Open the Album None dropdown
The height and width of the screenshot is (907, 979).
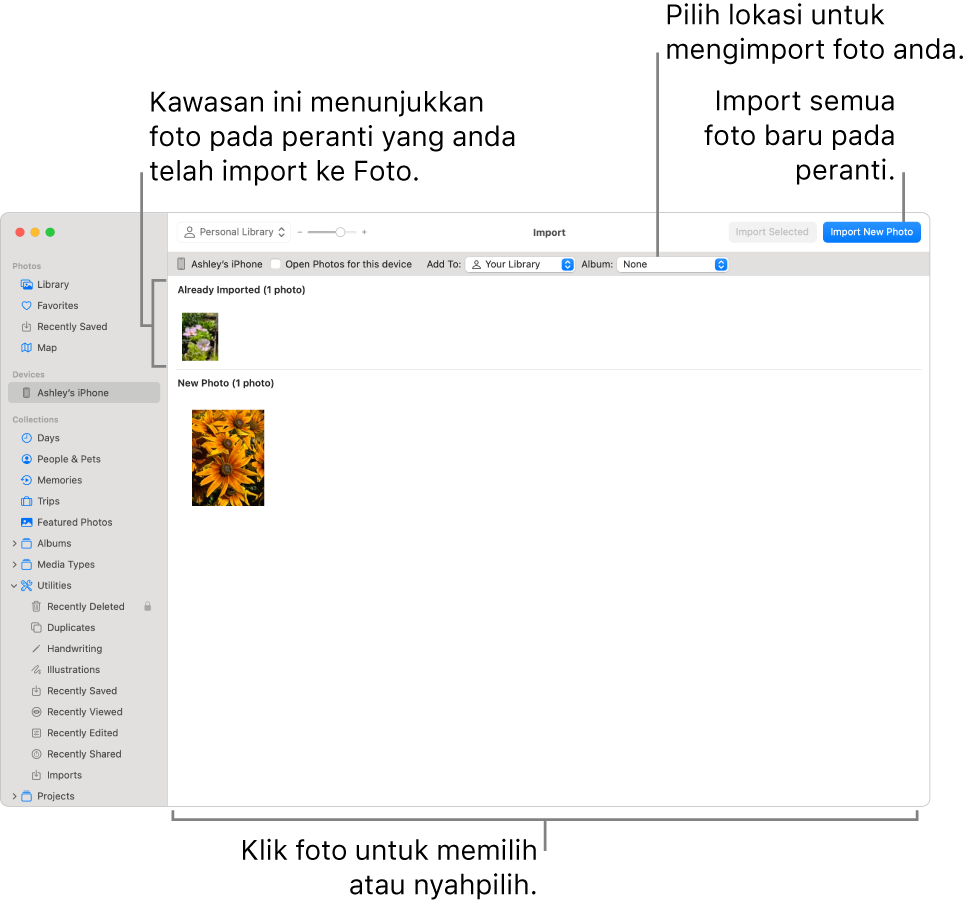coord(672,265)
